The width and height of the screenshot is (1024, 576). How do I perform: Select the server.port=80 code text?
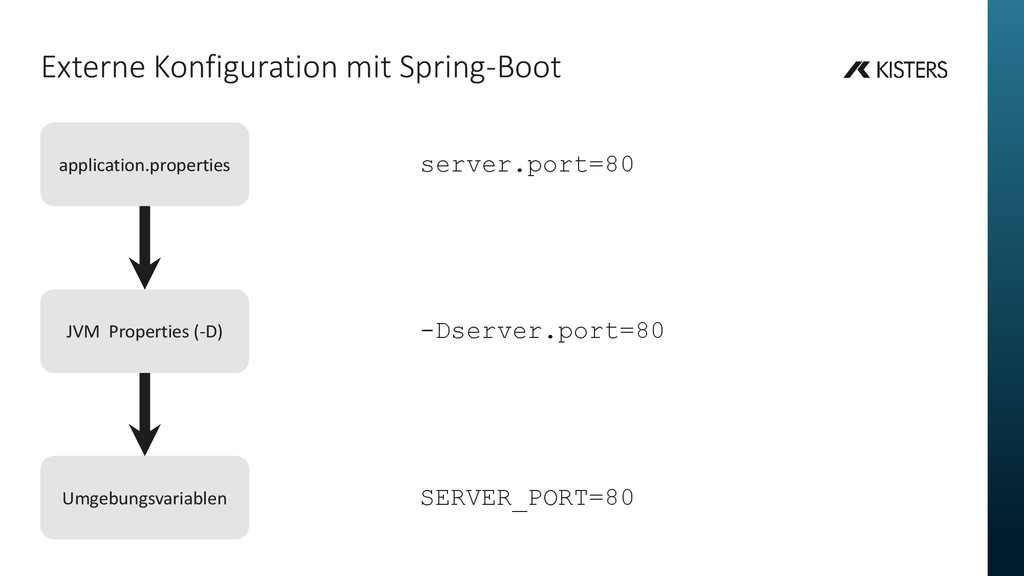pyautogui.click(x=527, y=165)
